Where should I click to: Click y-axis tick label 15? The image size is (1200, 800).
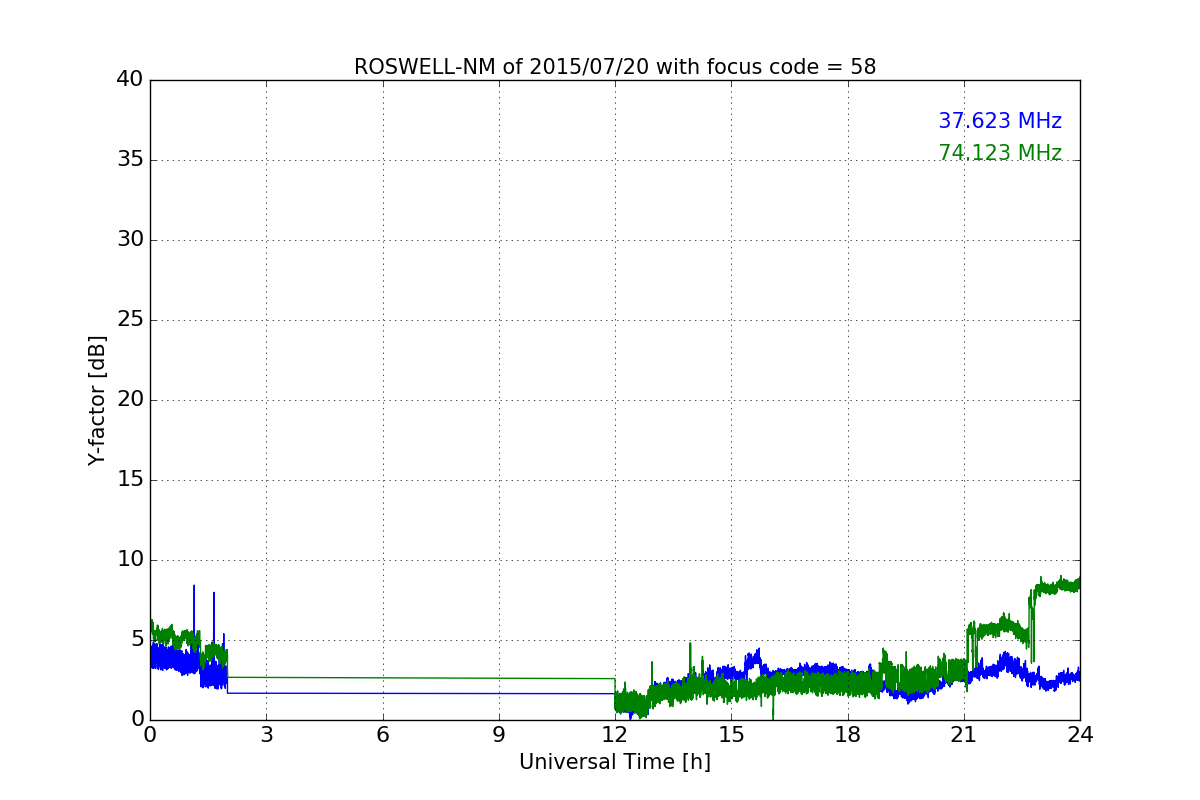[x=130, y=480]
